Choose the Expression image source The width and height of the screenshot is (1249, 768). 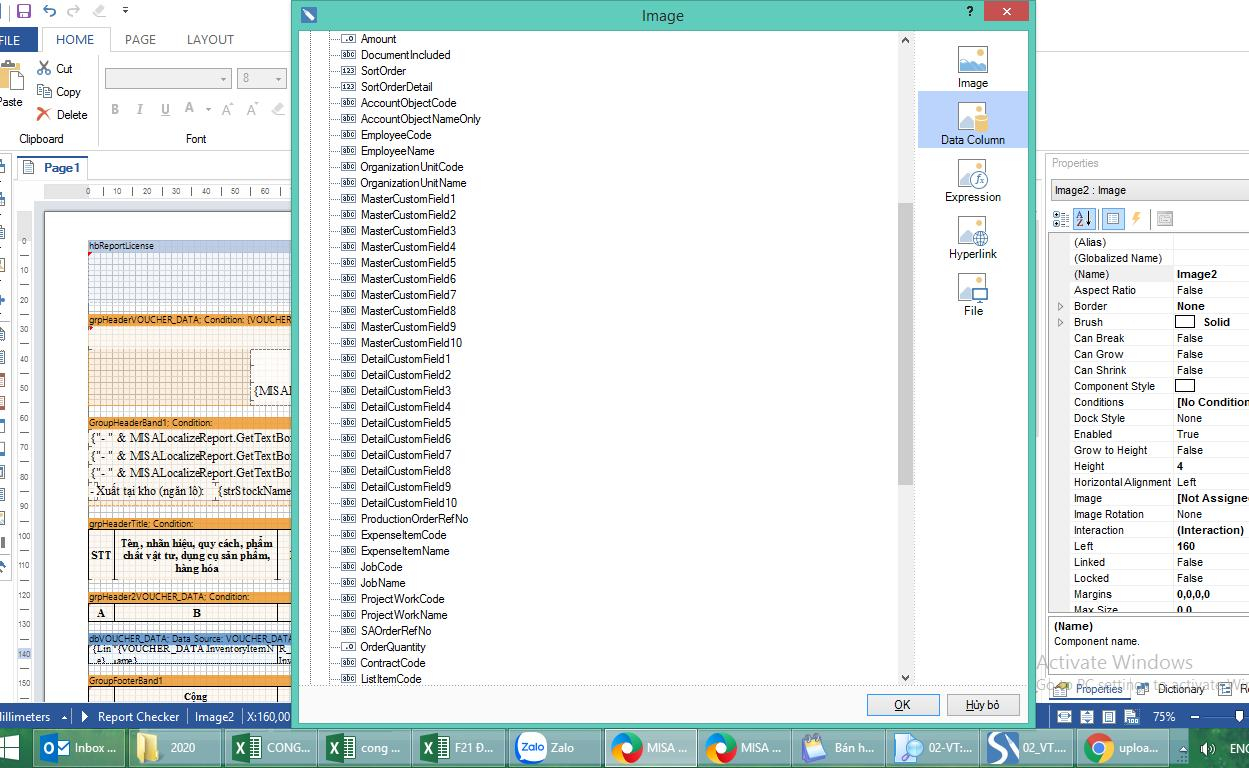[x=972, y=180]
